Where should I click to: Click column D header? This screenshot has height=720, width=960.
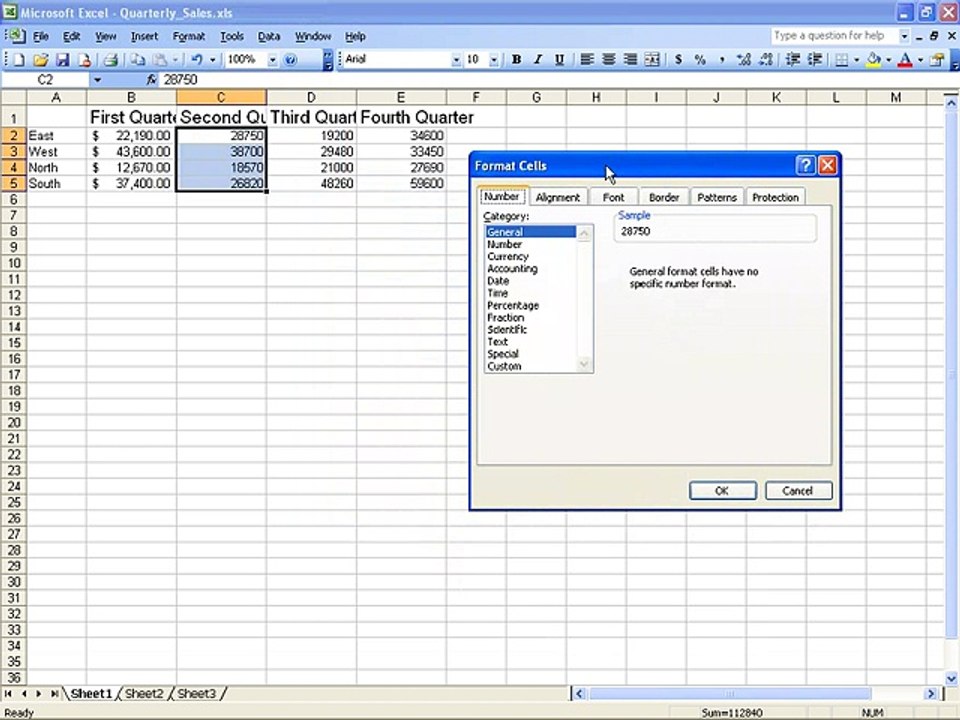311,97
